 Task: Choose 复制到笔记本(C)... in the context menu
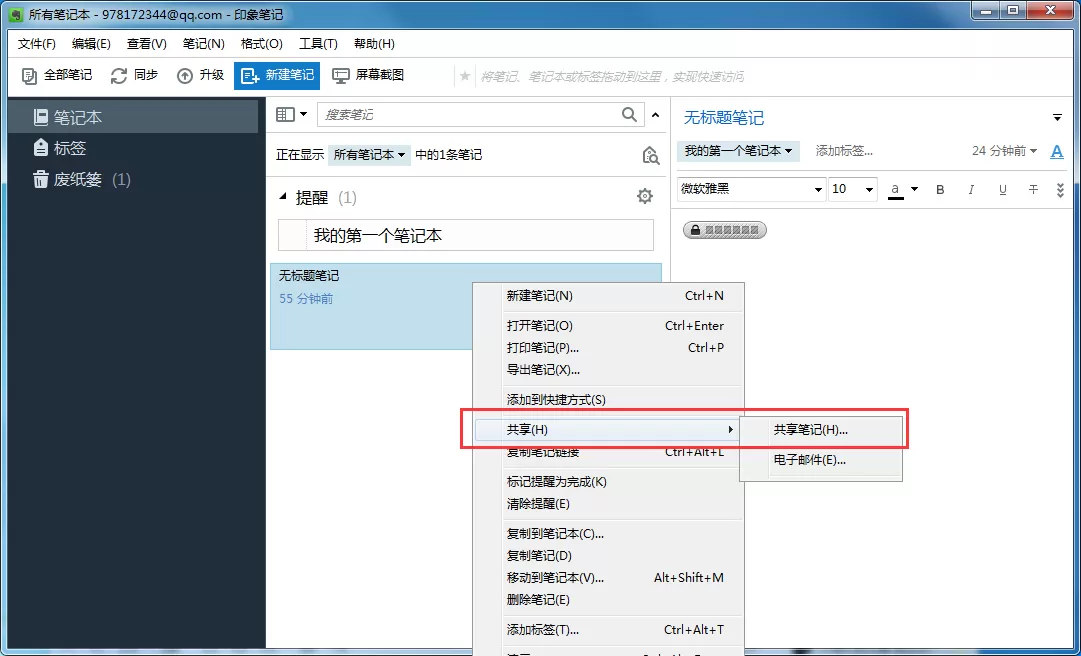coord(608,534)
